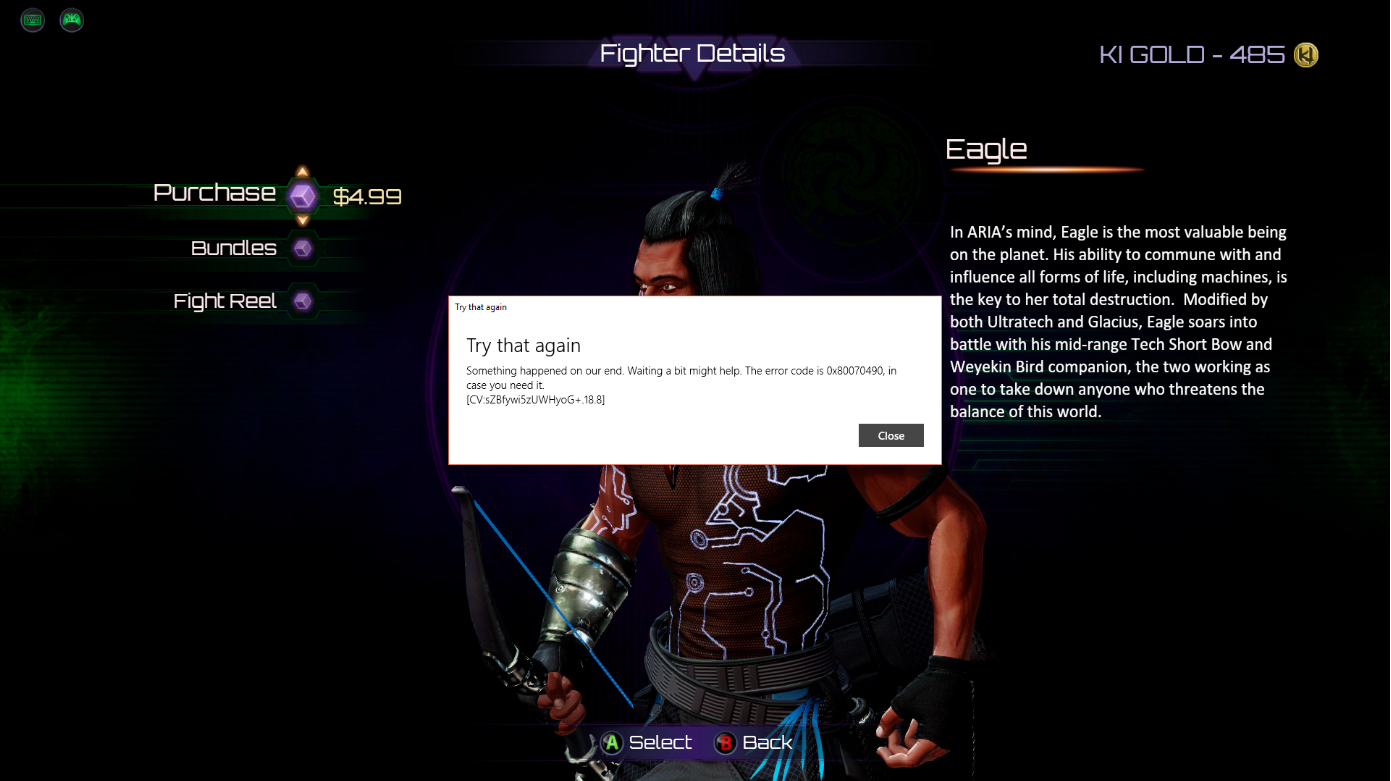
Task: Click the green A button icon
Action: 612,743
